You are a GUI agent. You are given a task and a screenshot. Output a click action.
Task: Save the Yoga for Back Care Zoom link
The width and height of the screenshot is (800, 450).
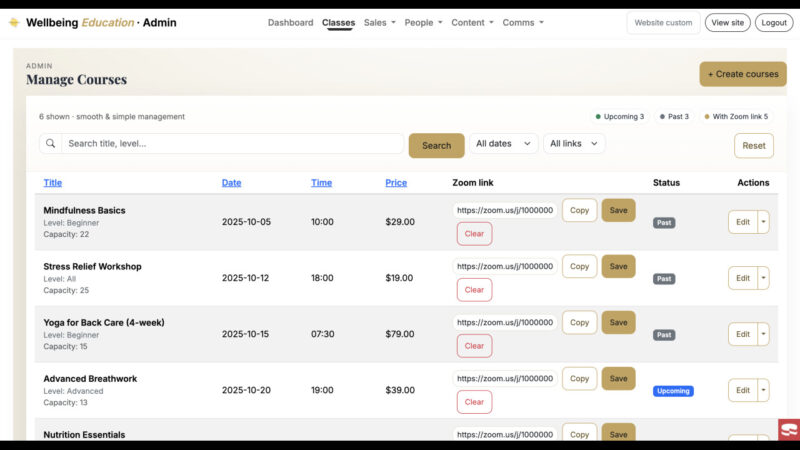pyautogui.click(x=618, y=322)
